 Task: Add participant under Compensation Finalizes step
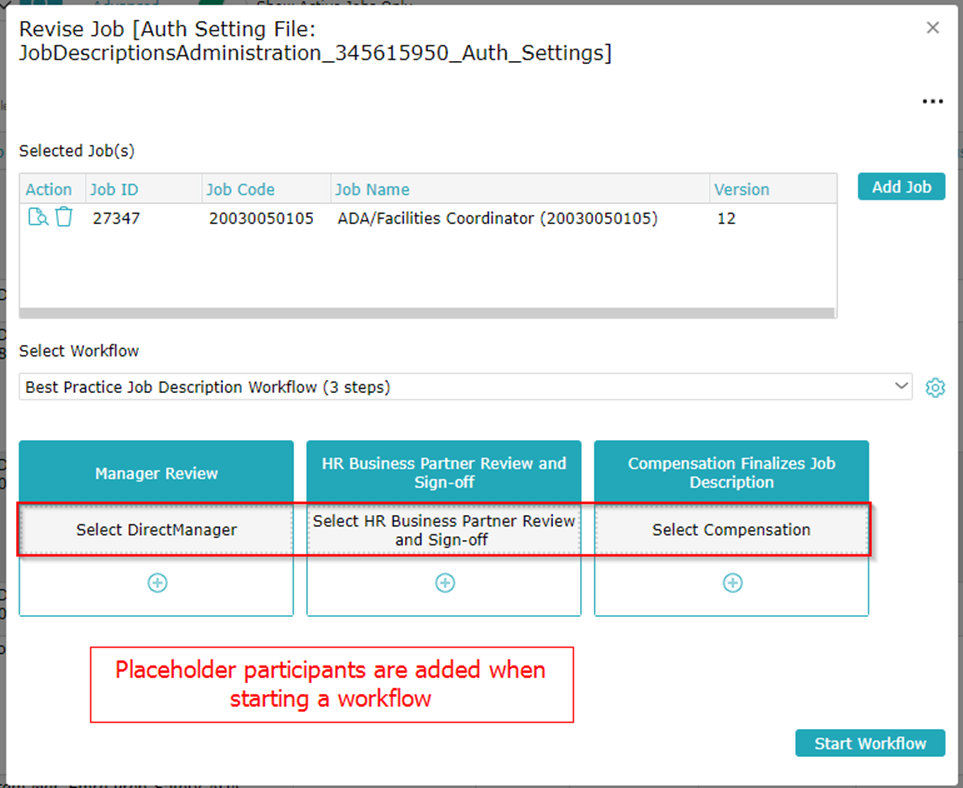pos(732,583)
